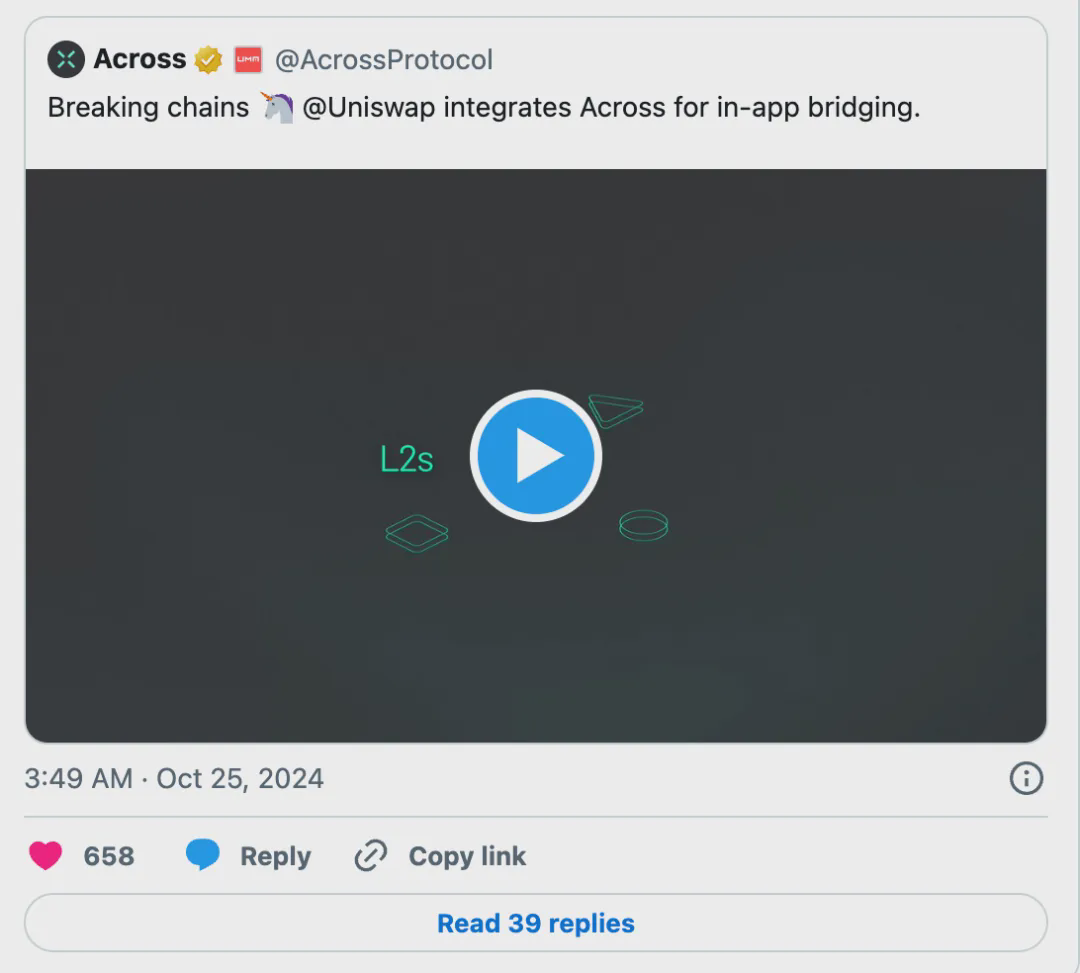Open the Read 39 replies button
The height and width of the screenshot is (973, 1080).
536,923
